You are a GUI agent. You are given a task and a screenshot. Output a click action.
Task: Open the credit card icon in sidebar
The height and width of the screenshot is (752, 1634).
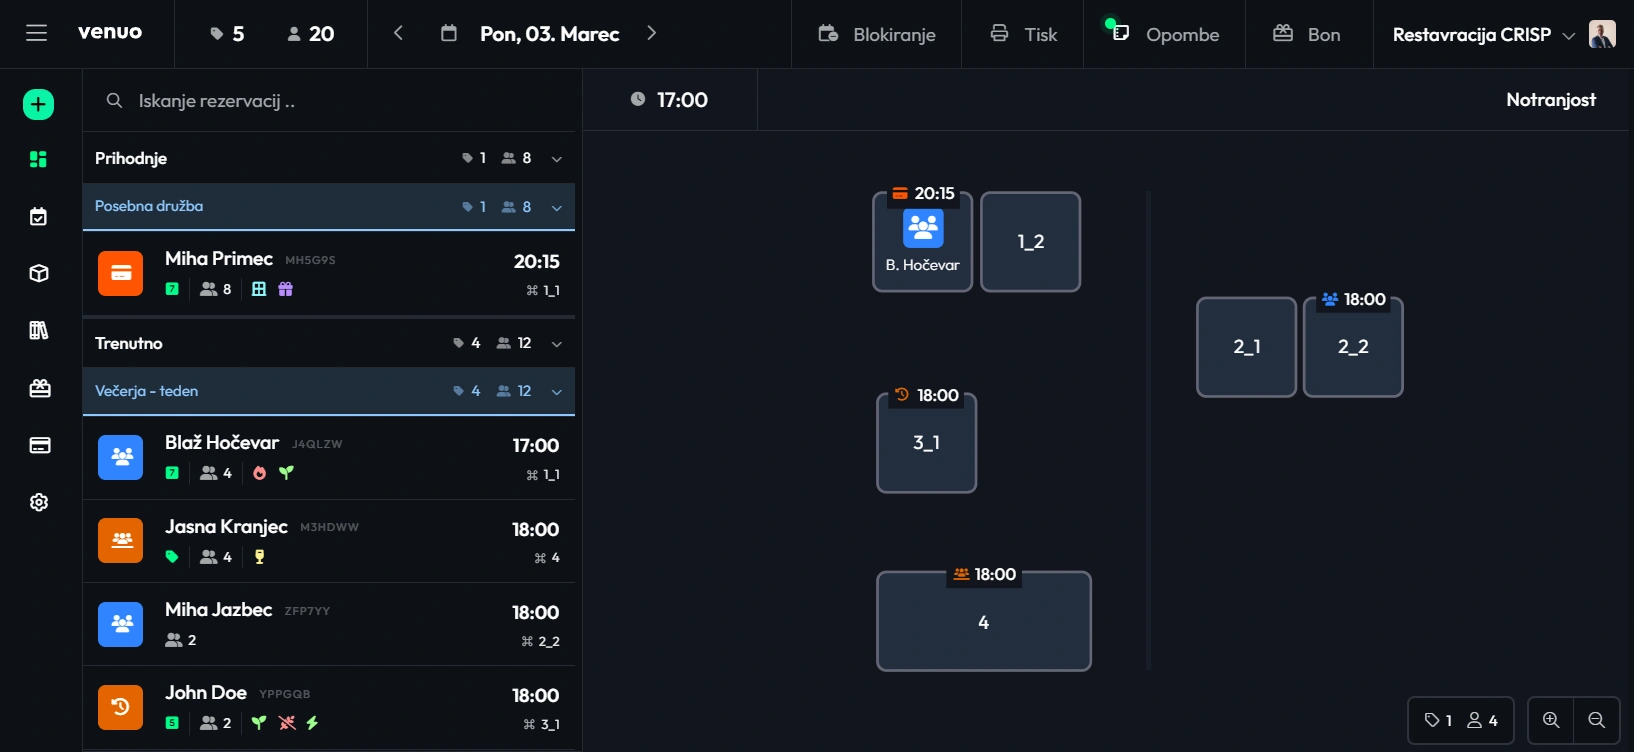[x=39, y=445]
